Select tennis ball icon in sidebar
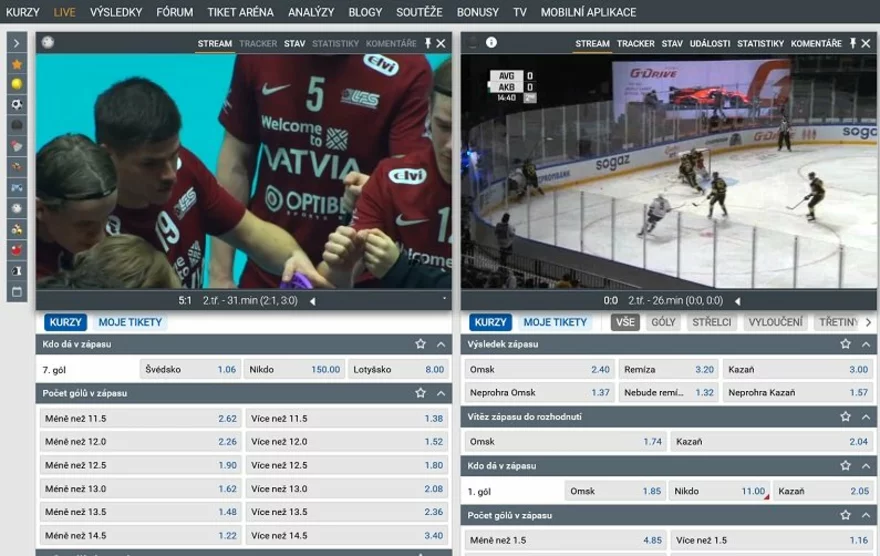This screenshot has height=556, width=880. pyautogui.click(x=16, y=84)
